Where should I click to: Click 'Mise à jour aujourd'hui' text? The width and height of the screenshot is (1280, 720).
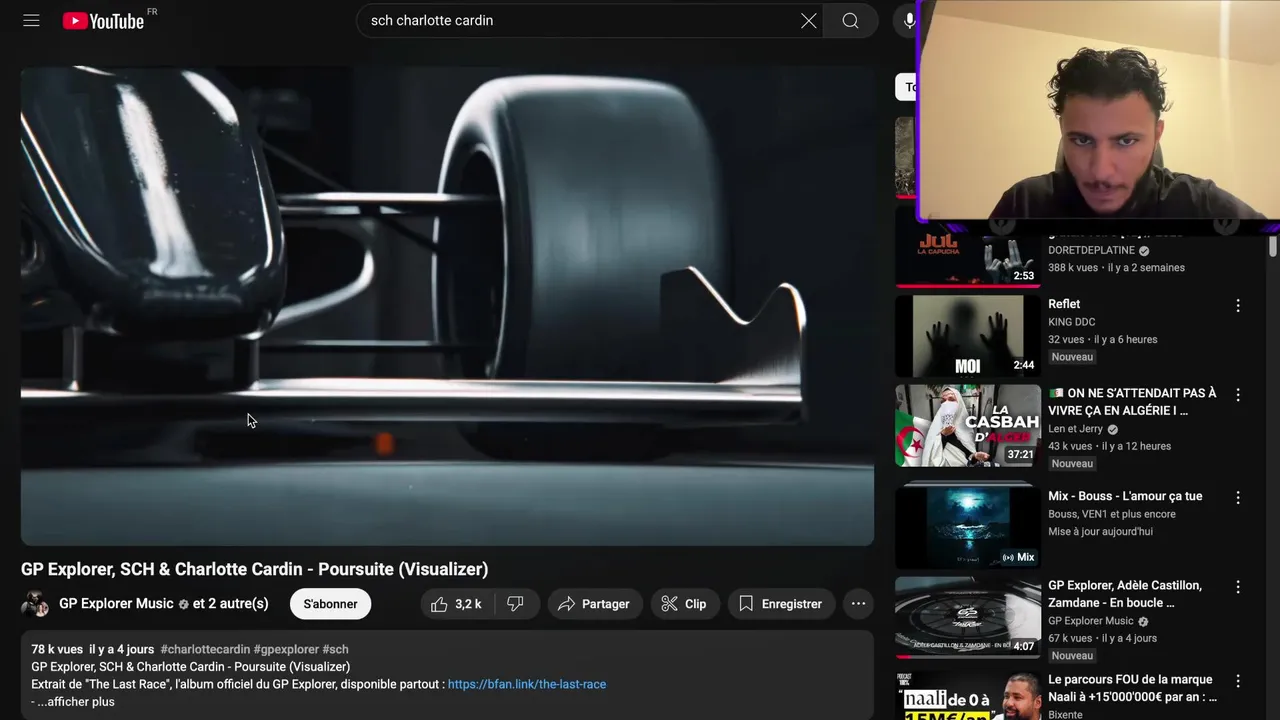[x=1100, y=531]
